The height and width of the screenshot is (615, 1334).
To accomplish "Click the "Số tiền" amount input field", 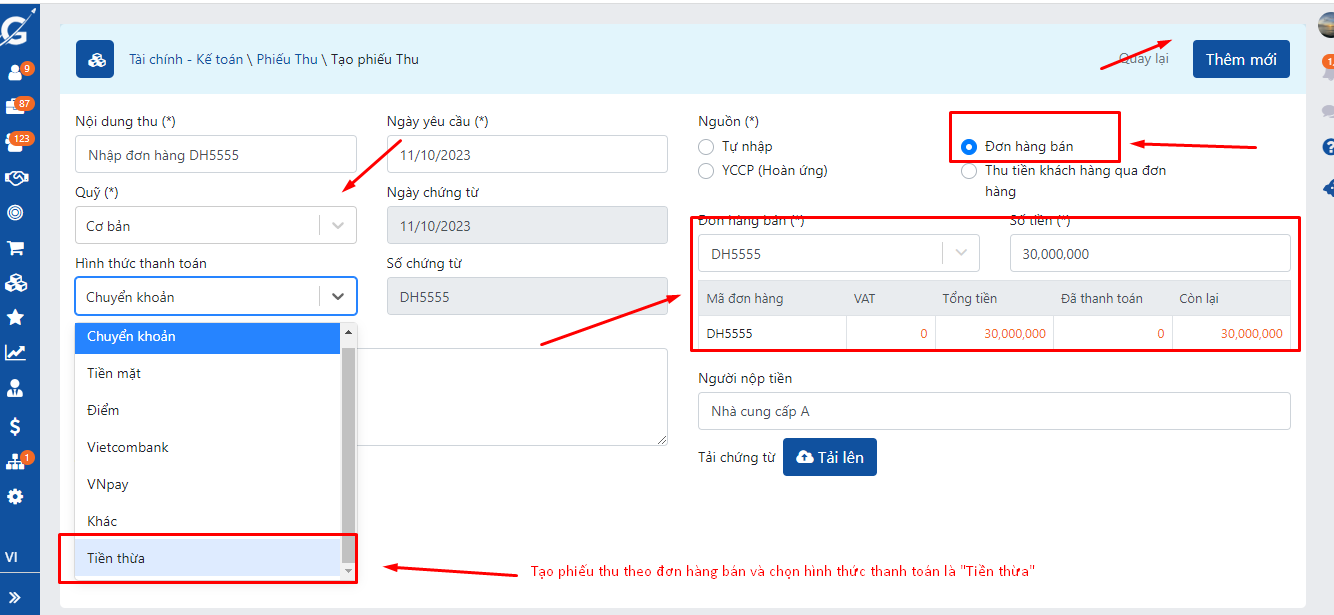I will (x=1149, y=254).
